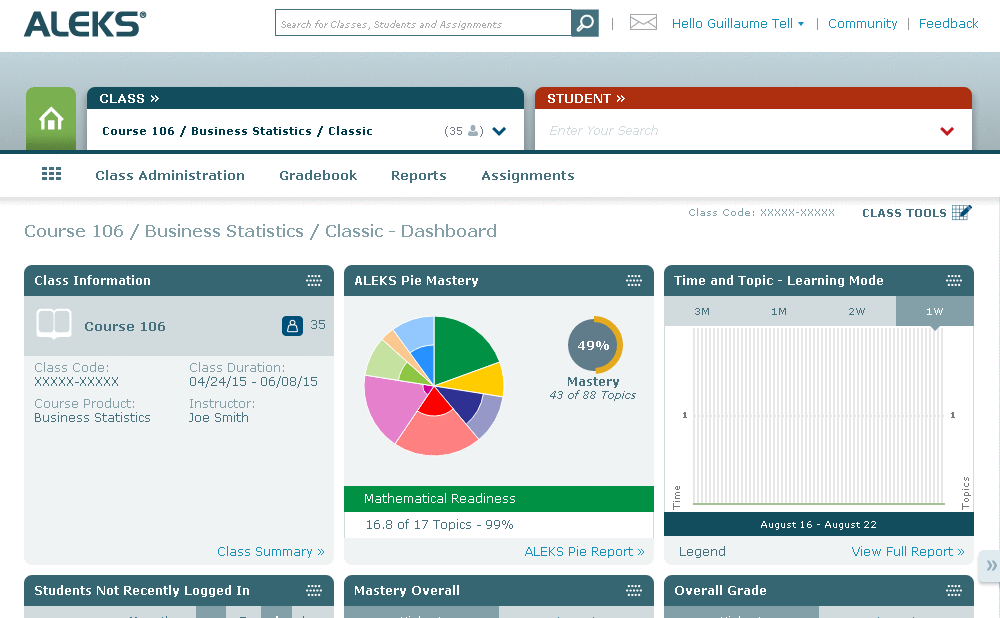Screen dimensions: 1000x618
Task: Click the book icon next to Course 106
Action: 54,324
